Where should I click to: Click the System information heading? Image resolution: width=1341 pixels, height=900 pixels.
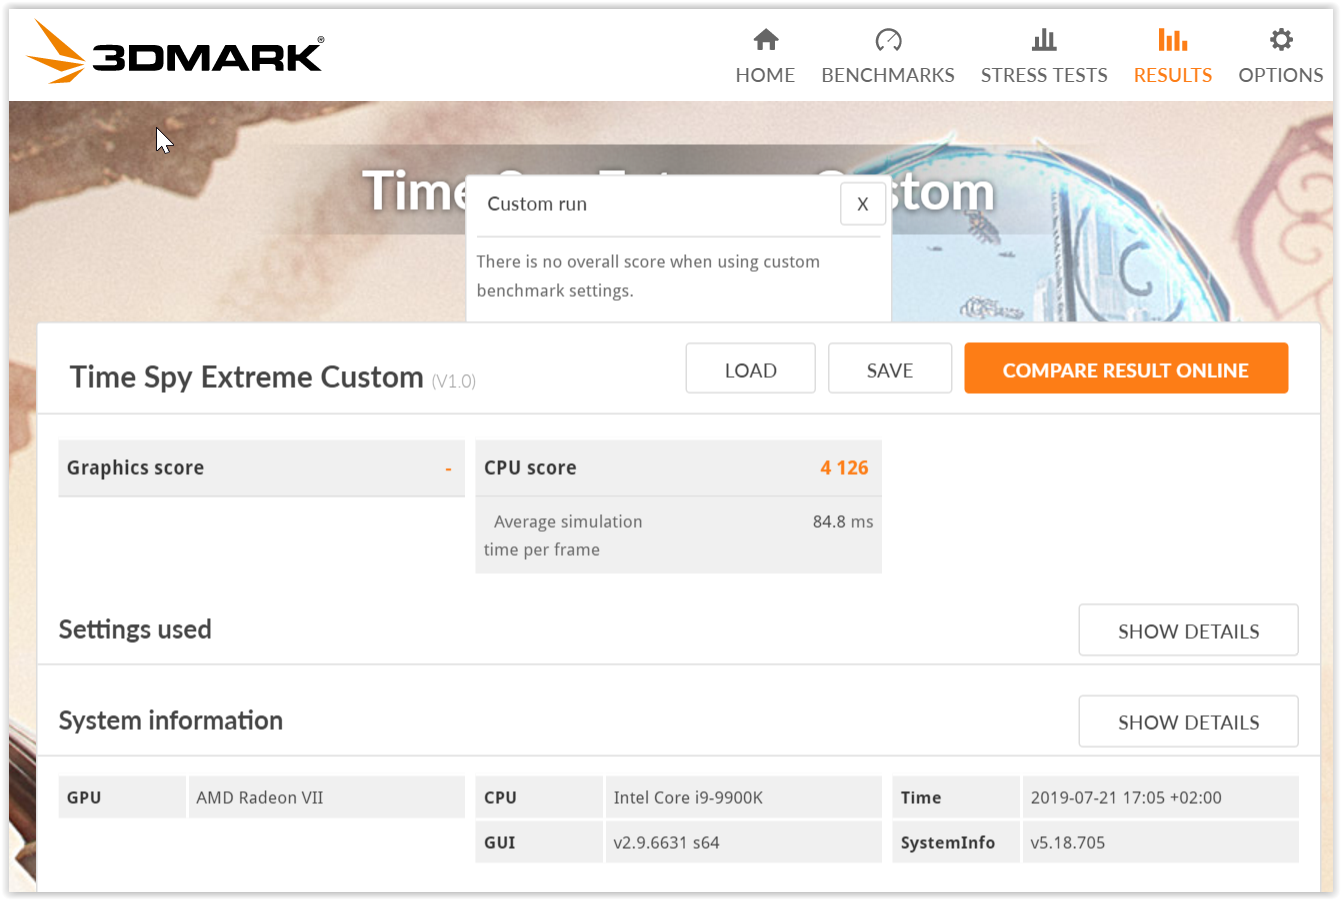pyautogui.click(x=171, y=720)
